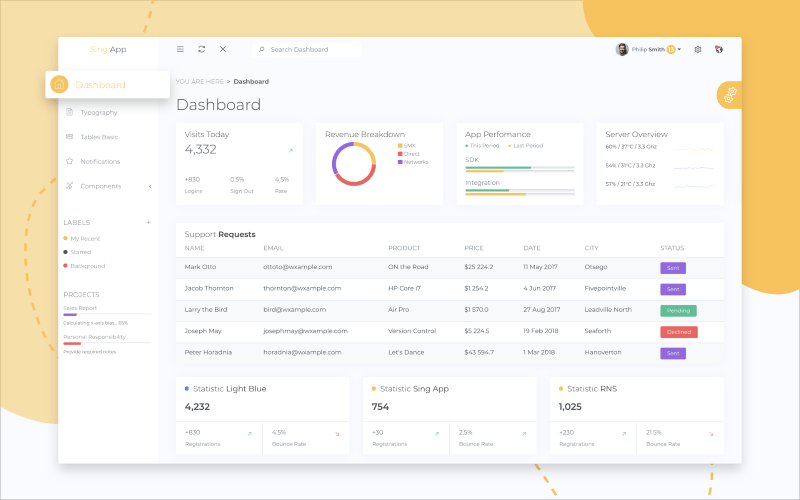Click the Last Period legend item
800x500 pixels.
click(526, 146)
